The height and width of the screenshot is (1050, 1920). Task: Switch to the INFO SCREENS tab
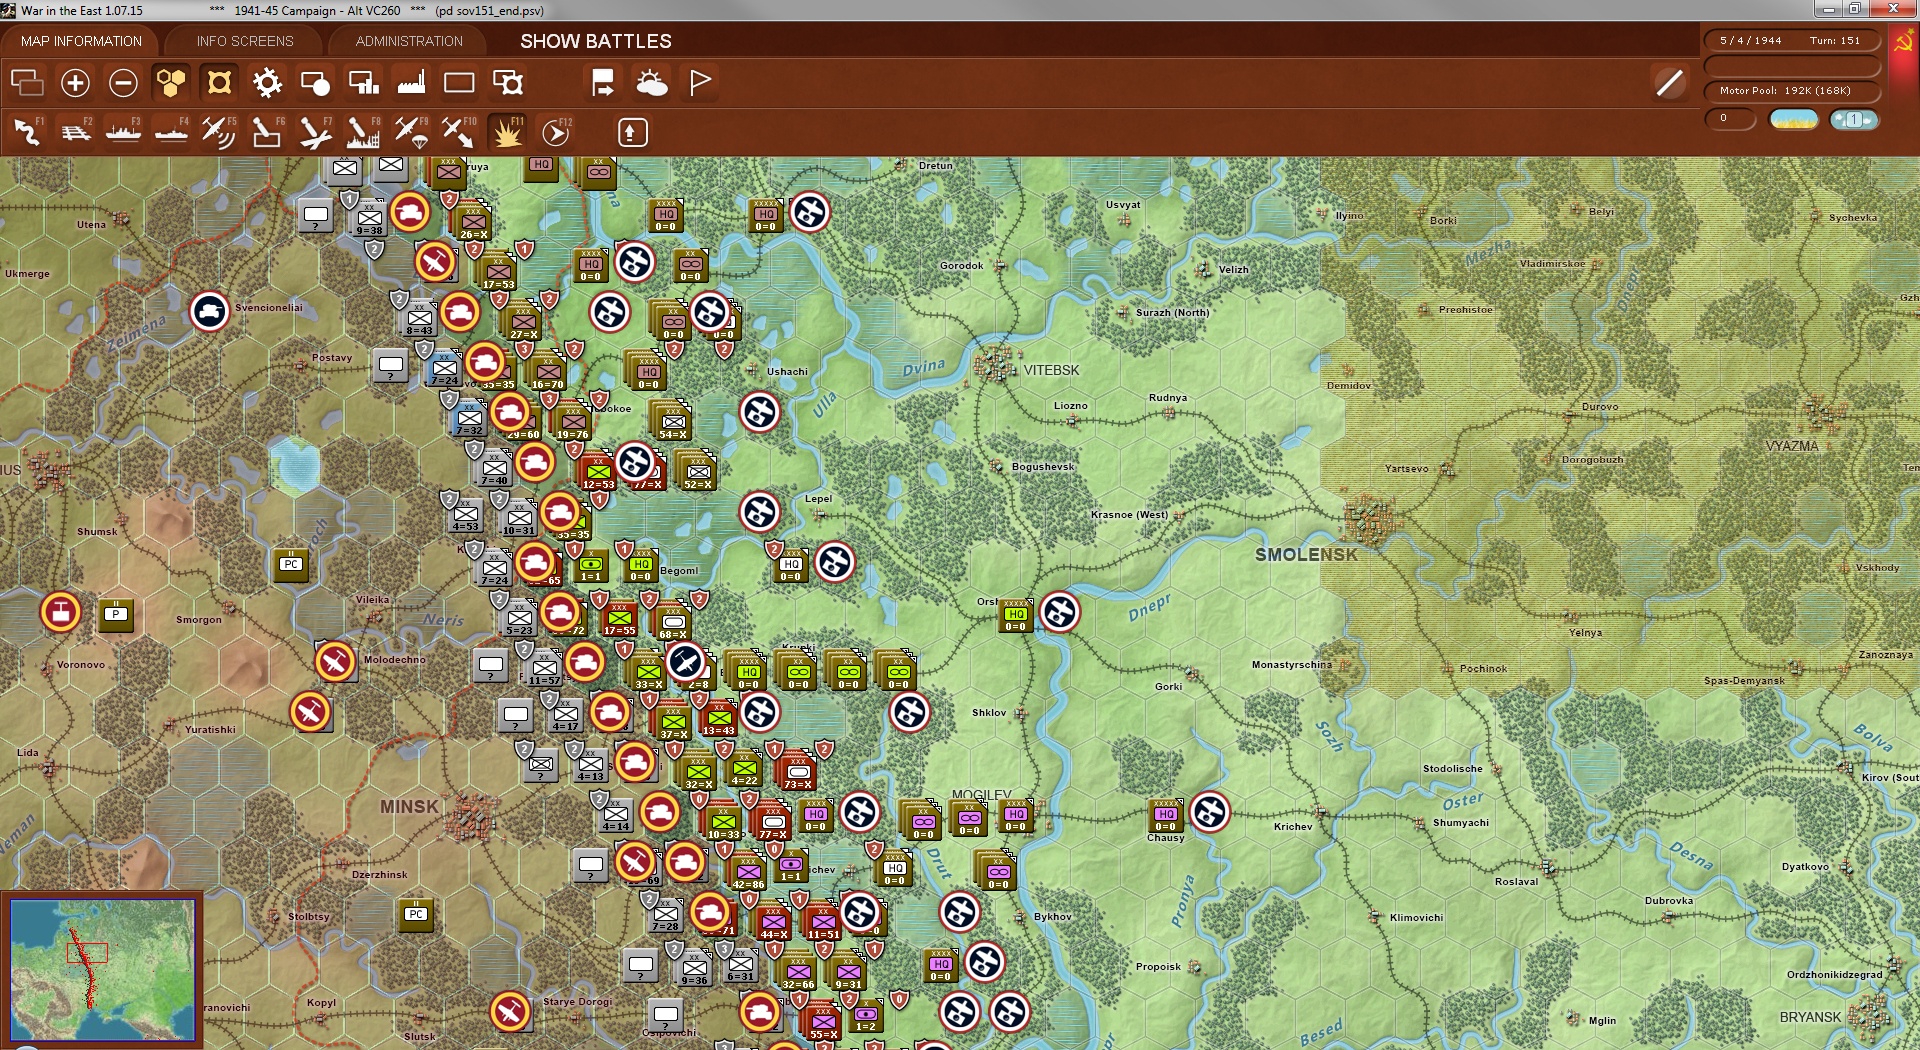pyautogui.click(x=245, y=41)
